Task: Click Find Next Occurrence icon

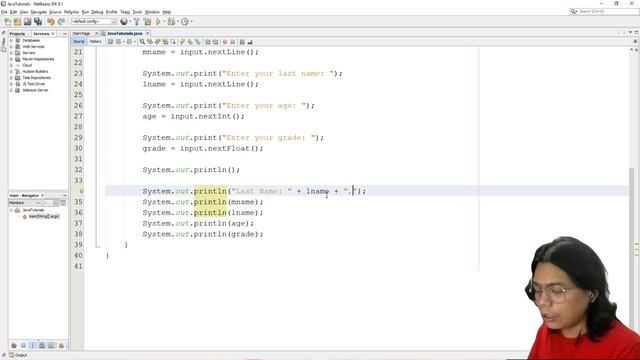Action: click(158, 42)
